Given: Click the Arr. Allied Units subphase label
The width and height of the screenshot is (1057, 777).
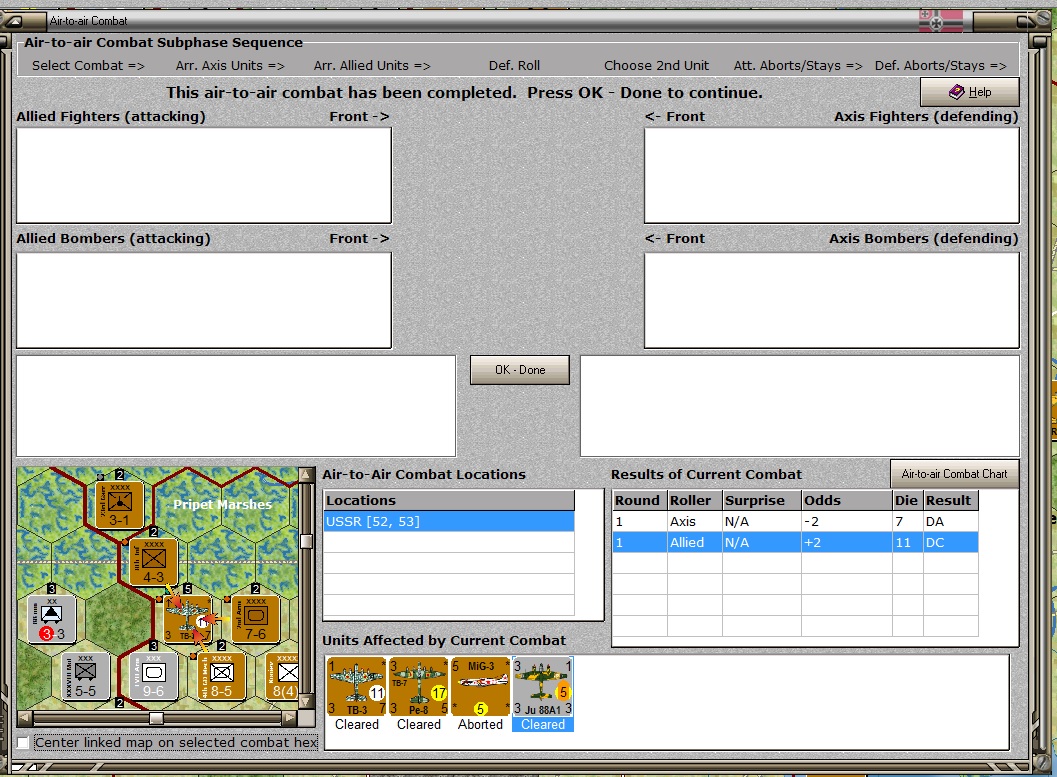Looking at the screenshot, I should point(372,65).
